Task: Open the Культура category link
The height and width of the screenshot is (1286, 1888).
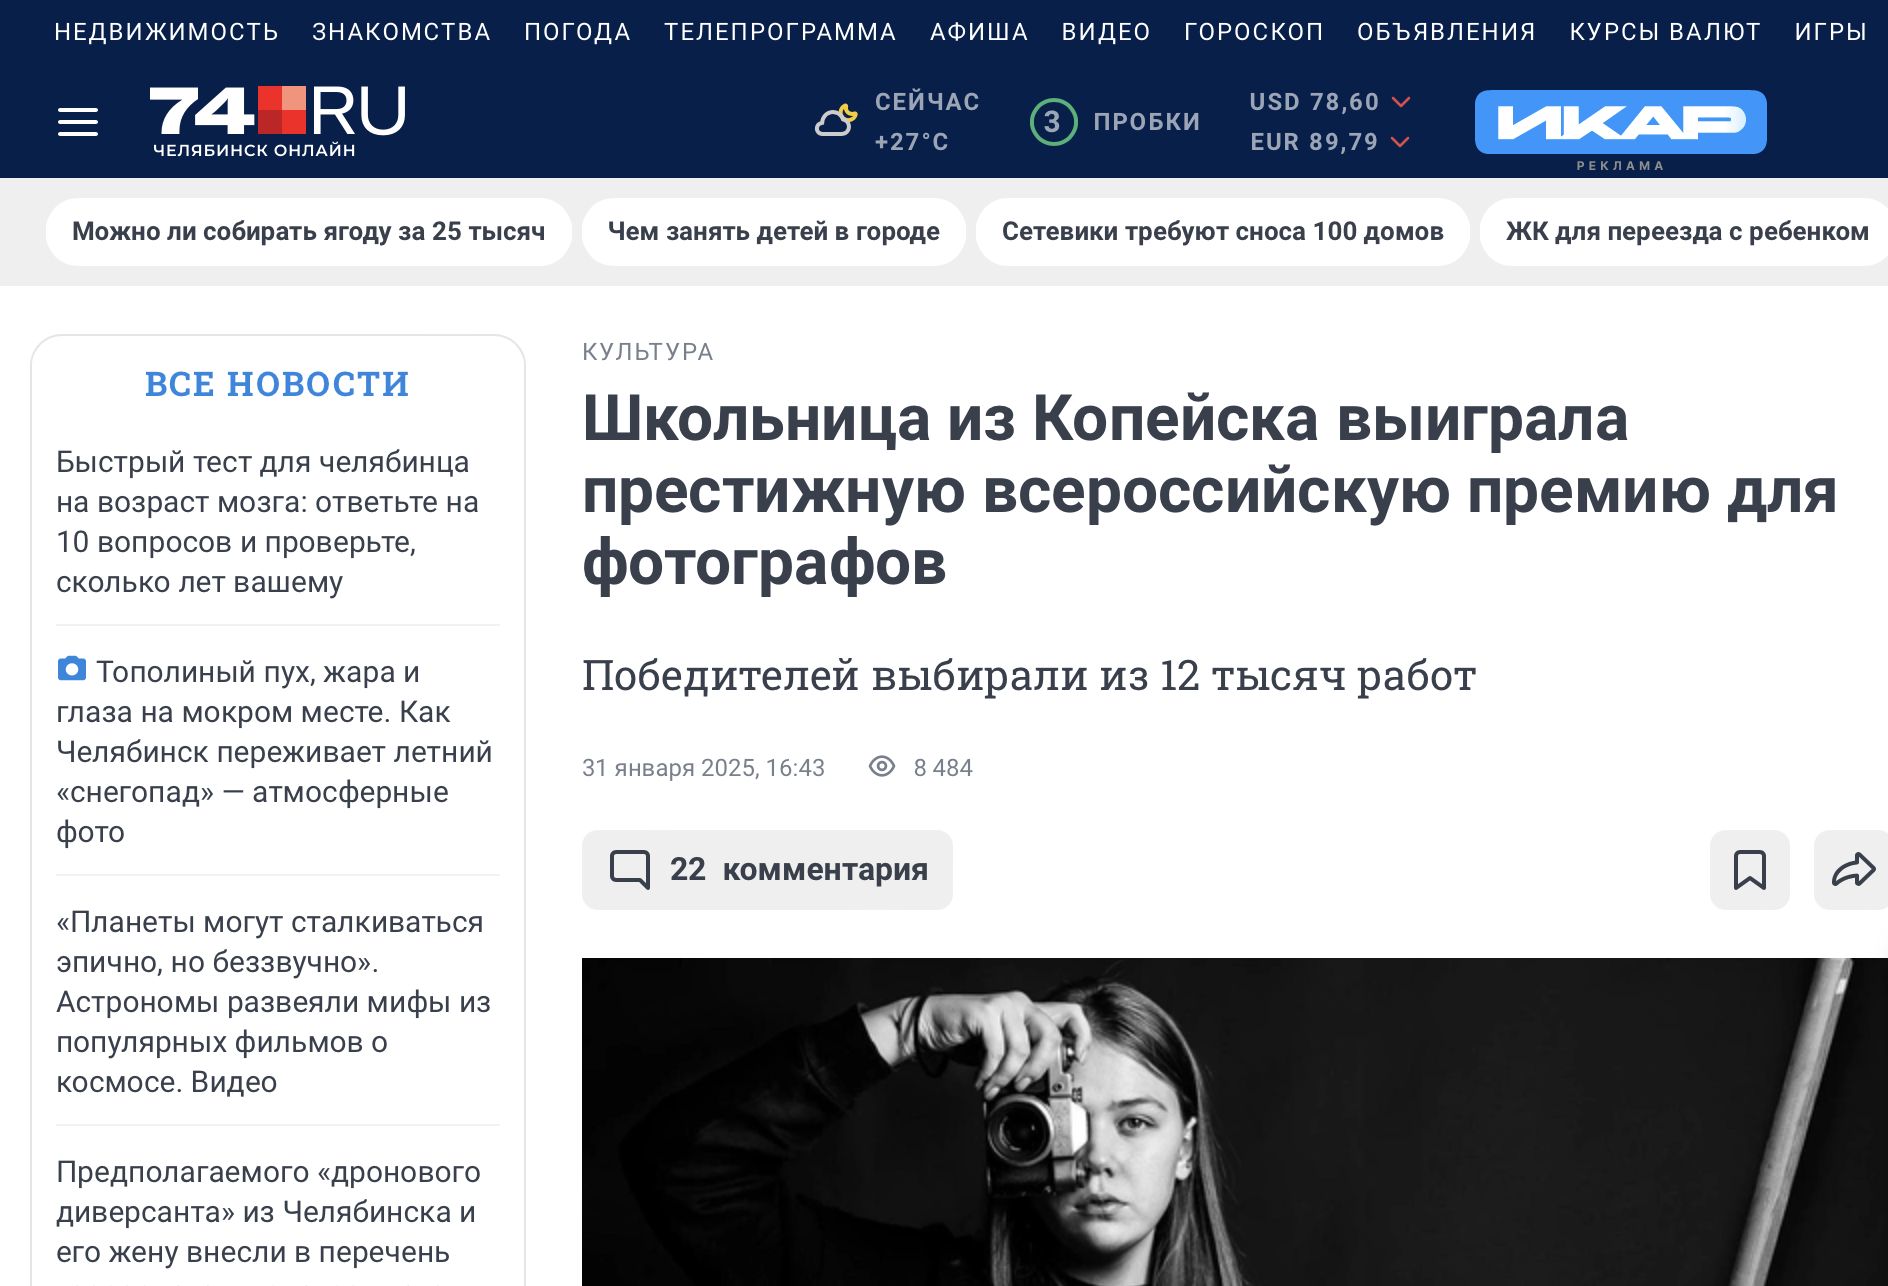Action: pos(648,352)
